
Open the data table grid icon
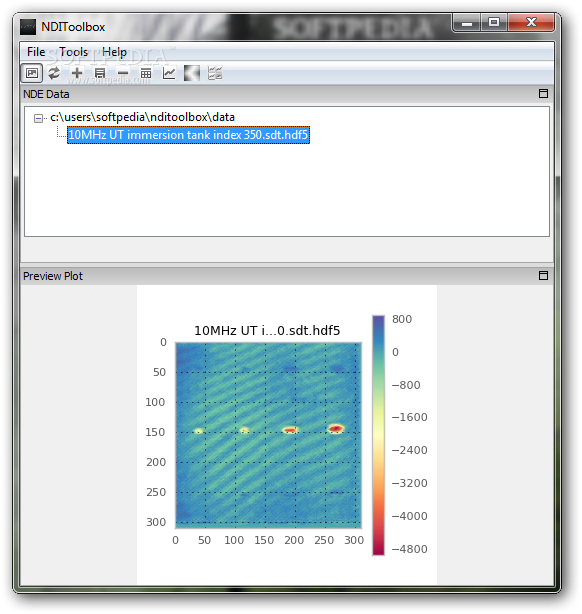coord(146,73)
